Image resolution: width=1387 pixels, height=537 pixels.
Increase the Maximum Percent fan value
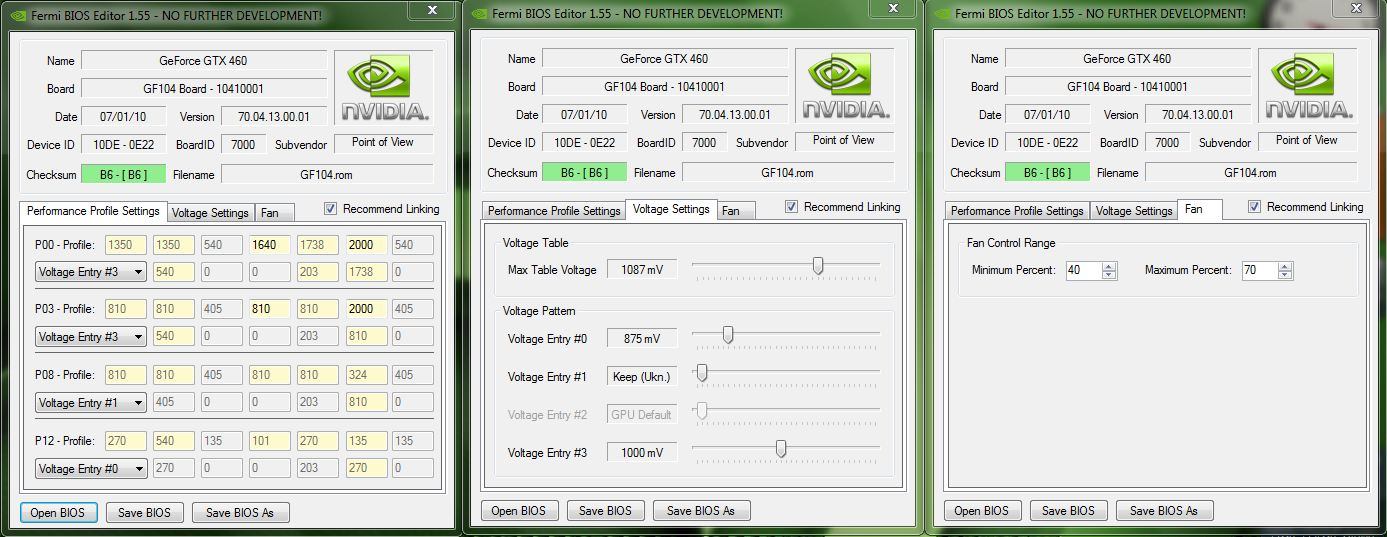(1285, 267)
